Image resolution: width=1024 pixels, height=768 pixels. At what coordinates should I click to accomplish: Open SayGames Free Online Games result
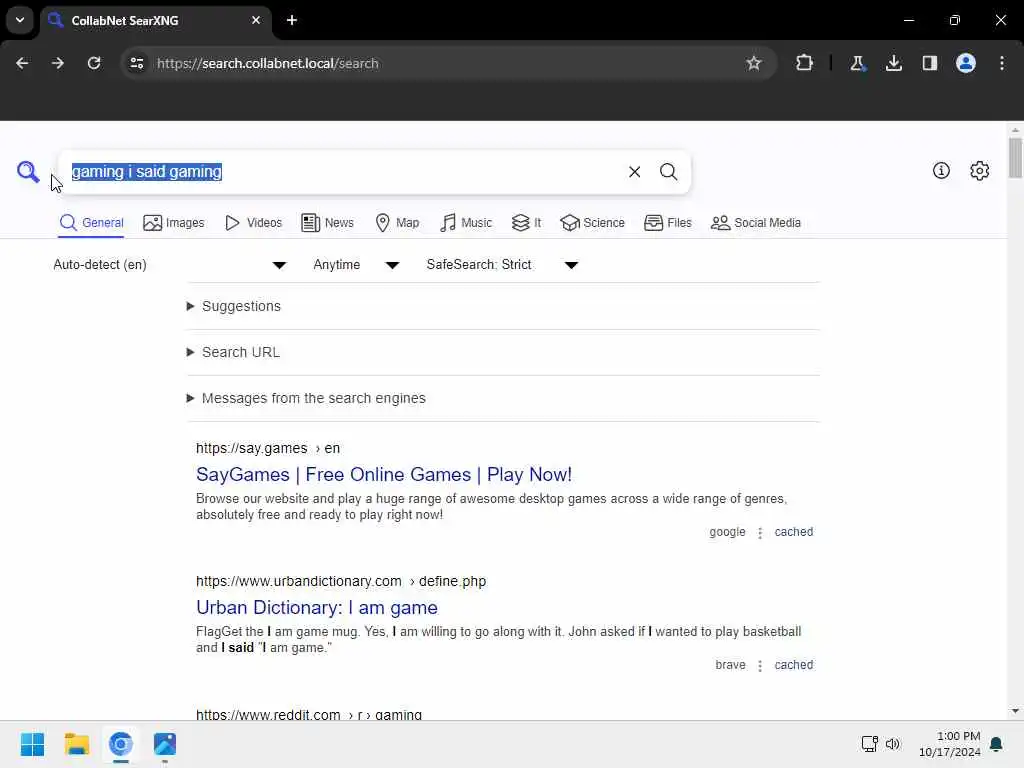pos(384,474)
